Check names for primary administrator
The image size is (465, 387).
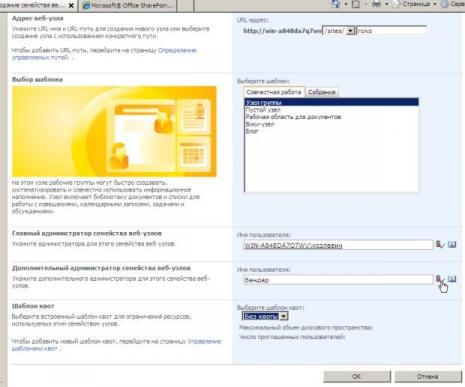(440, 245)
